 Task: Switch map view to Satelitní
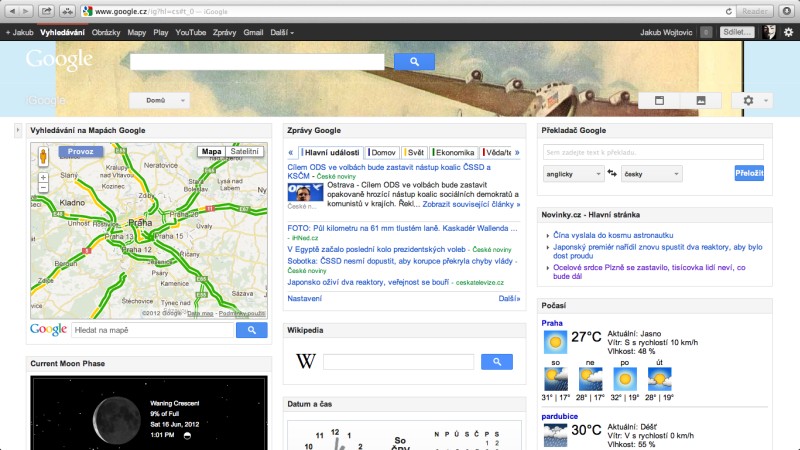click(244, 152)
